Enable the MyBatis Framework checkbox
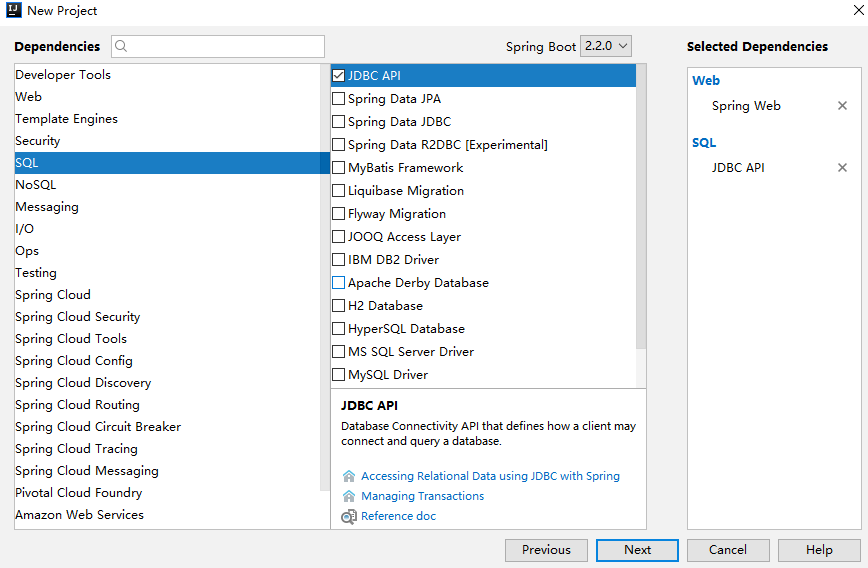Image resolution: width=868 pixels, height=568 pixels. pos(339,168)
